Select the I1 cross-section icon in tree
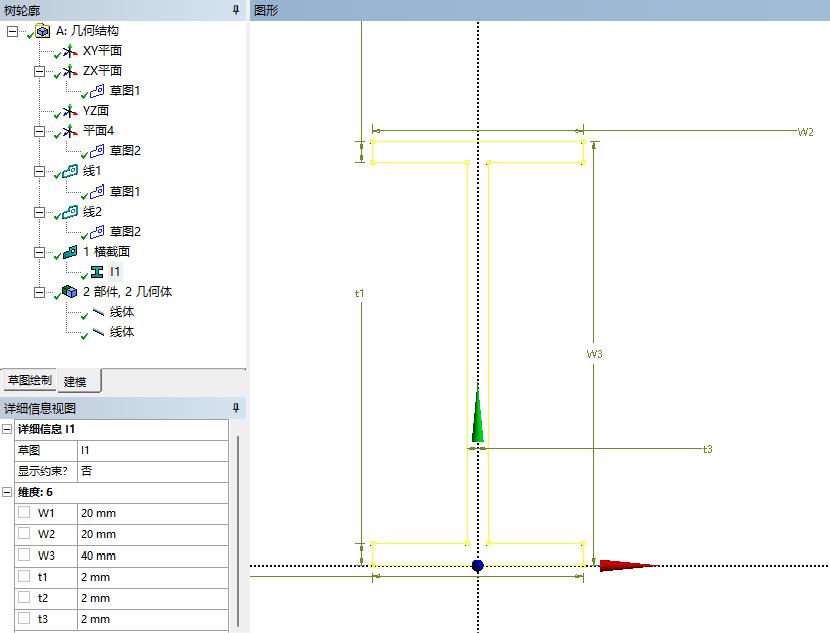This screenshot has height=633, width=830. (x=97, y=271)
